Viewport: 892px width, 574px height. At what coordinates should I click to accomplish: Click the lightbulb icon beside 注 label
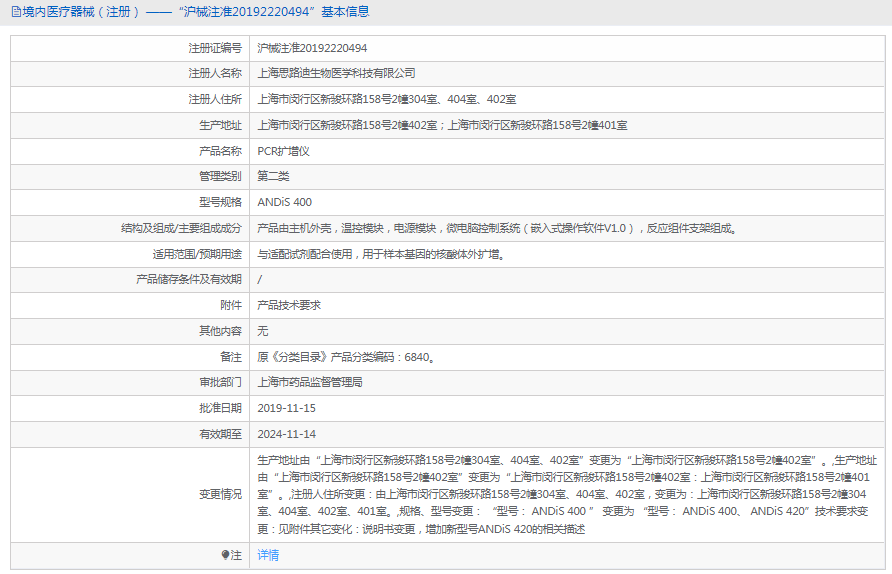click(225, 555)
